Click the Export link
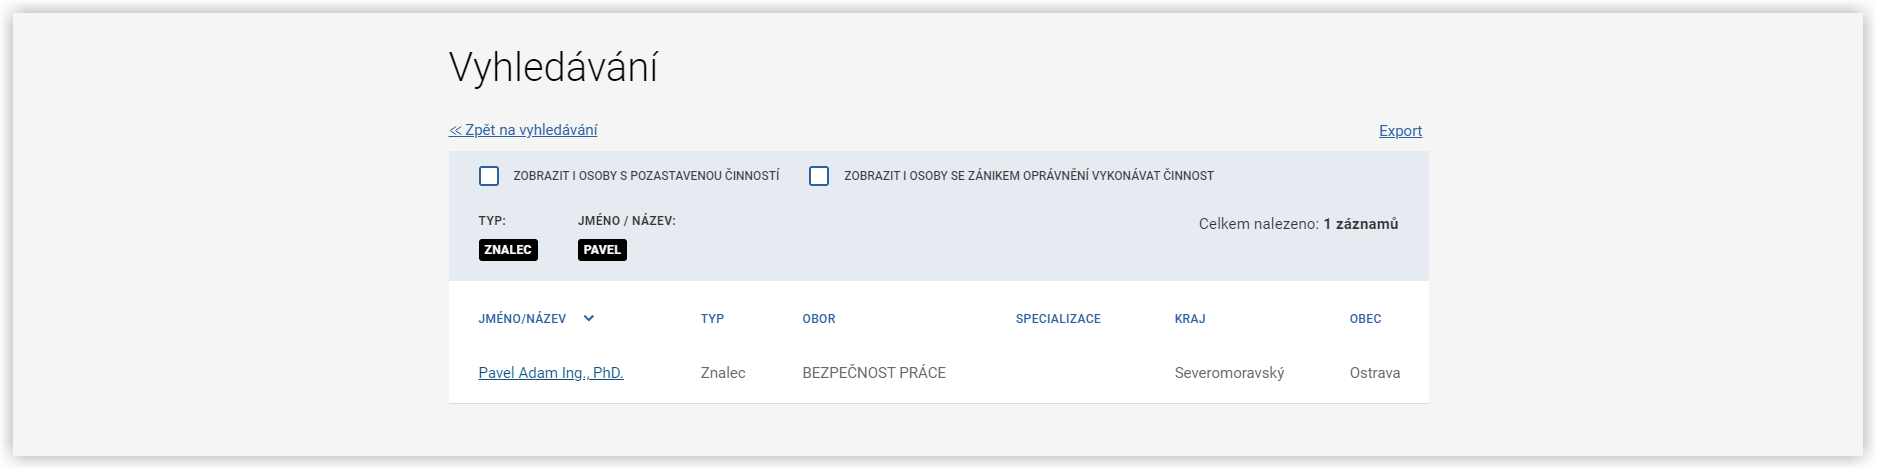The height and width of the screenshot is (470, 1877). [1400, 131]
